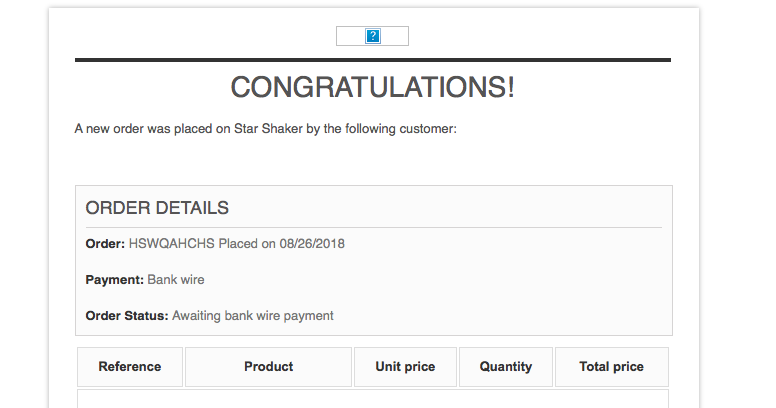Click the ORDER DETAILS heading
The height and width of the screenshot is (408, 776).
coord(157,208)
